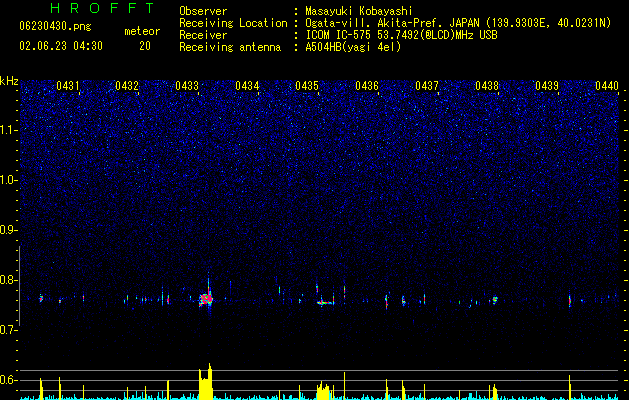
Task: Click the 0432 time marker
Action: click(127, 85)
